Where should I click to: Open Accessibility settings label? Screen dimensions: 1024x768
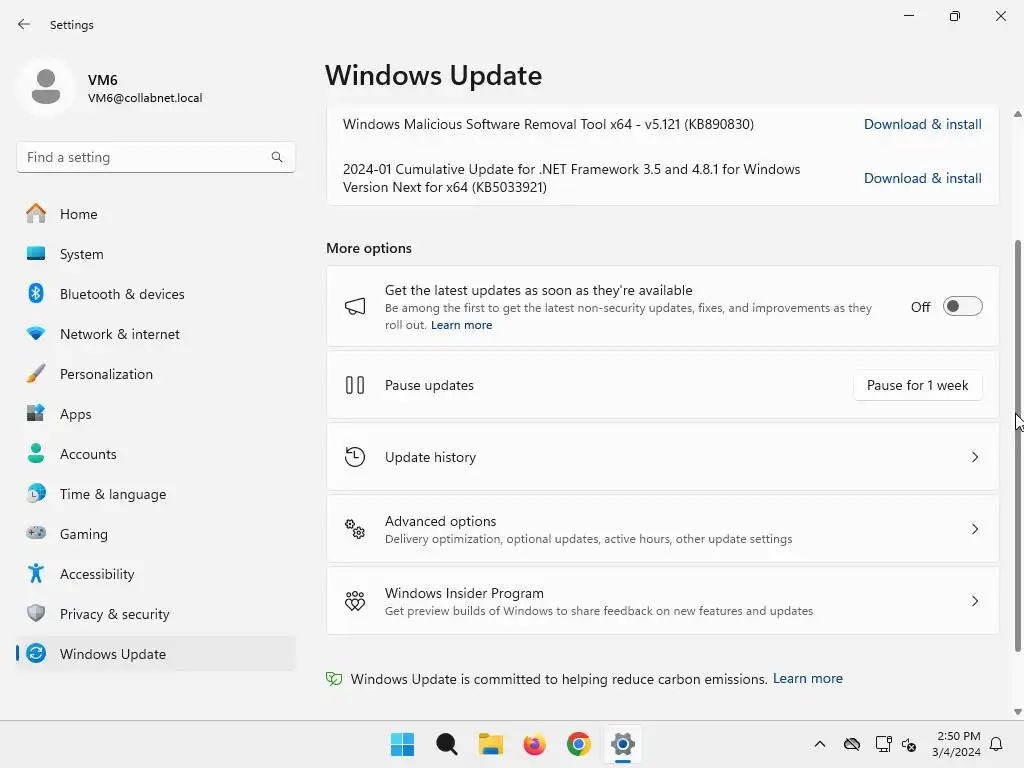click(x=97, y=574)
